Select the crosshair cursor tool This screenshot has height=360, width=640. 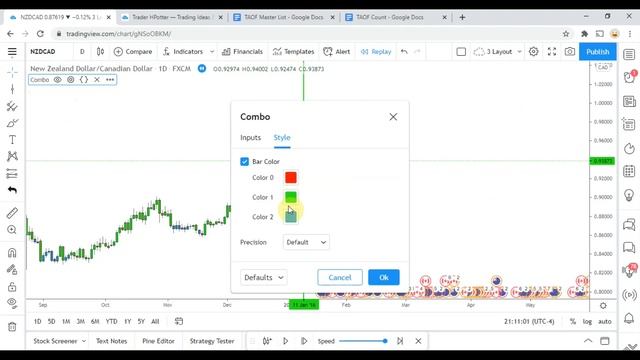point(12,72)
